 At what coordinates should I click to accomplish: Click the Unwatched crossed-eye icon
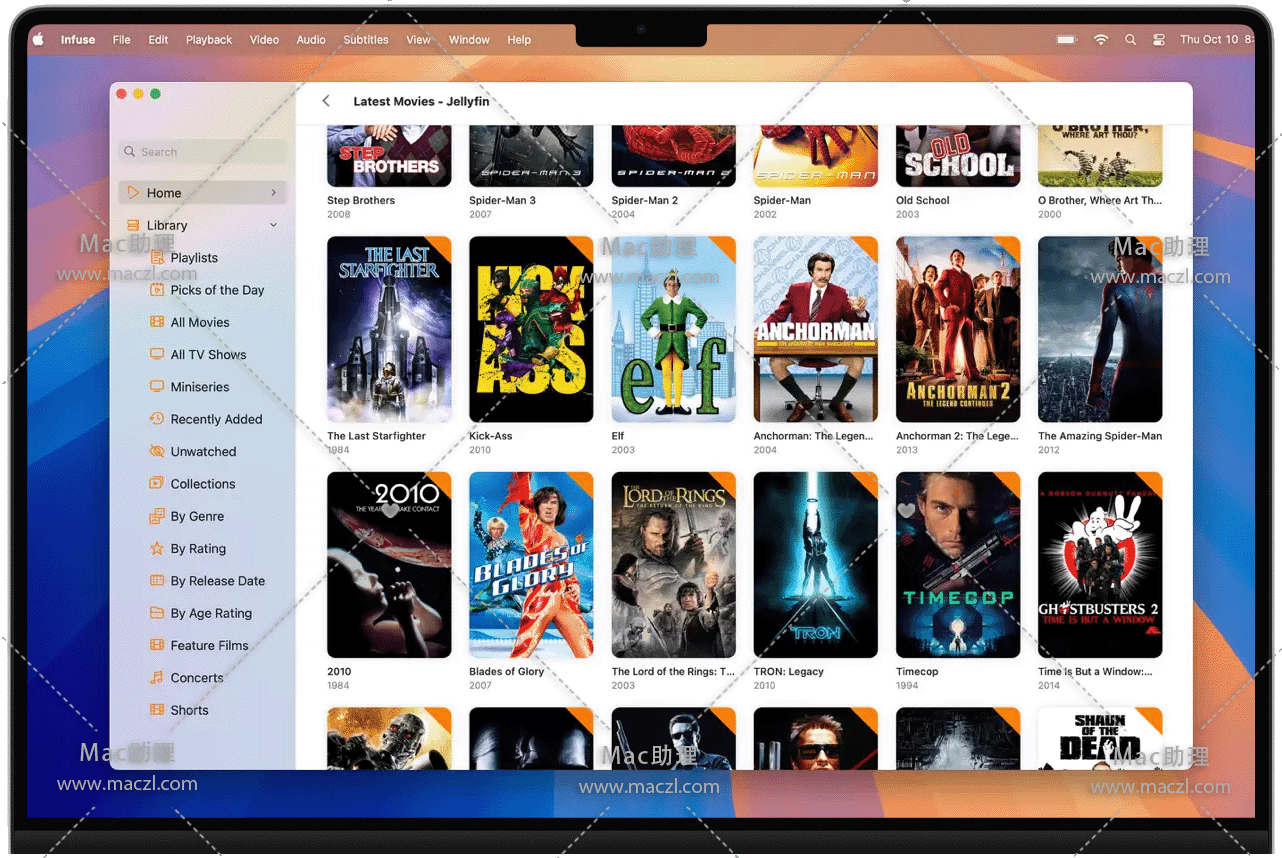[x=156, y=451]
